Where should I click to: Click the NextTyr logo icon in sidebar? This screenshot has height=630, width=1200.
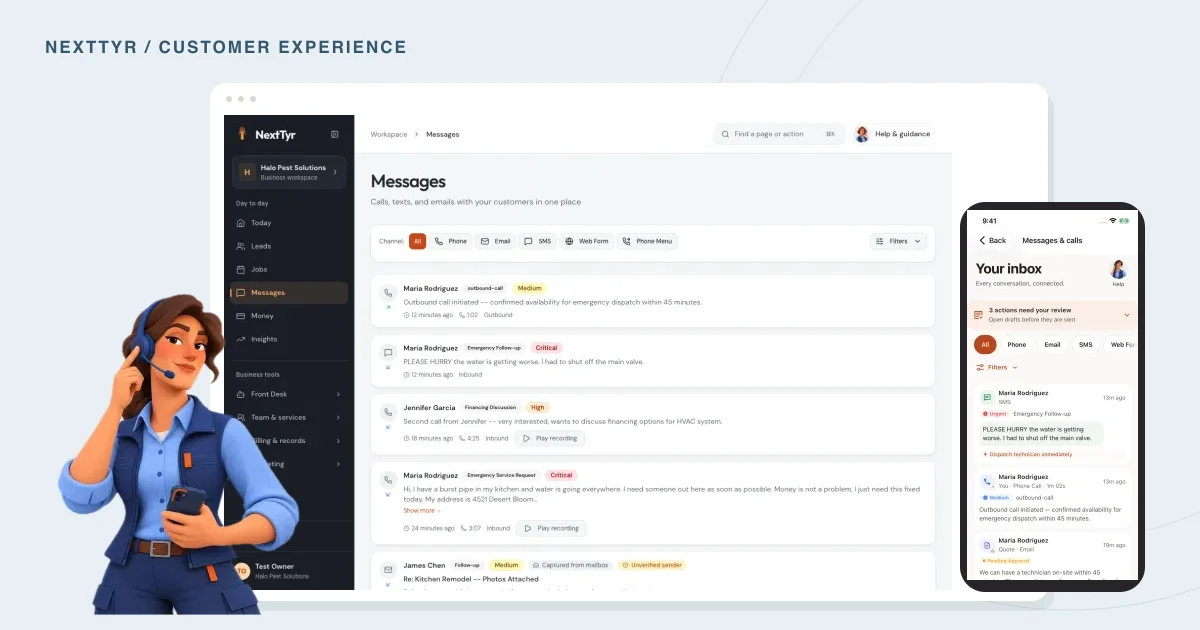coord(241,134)
